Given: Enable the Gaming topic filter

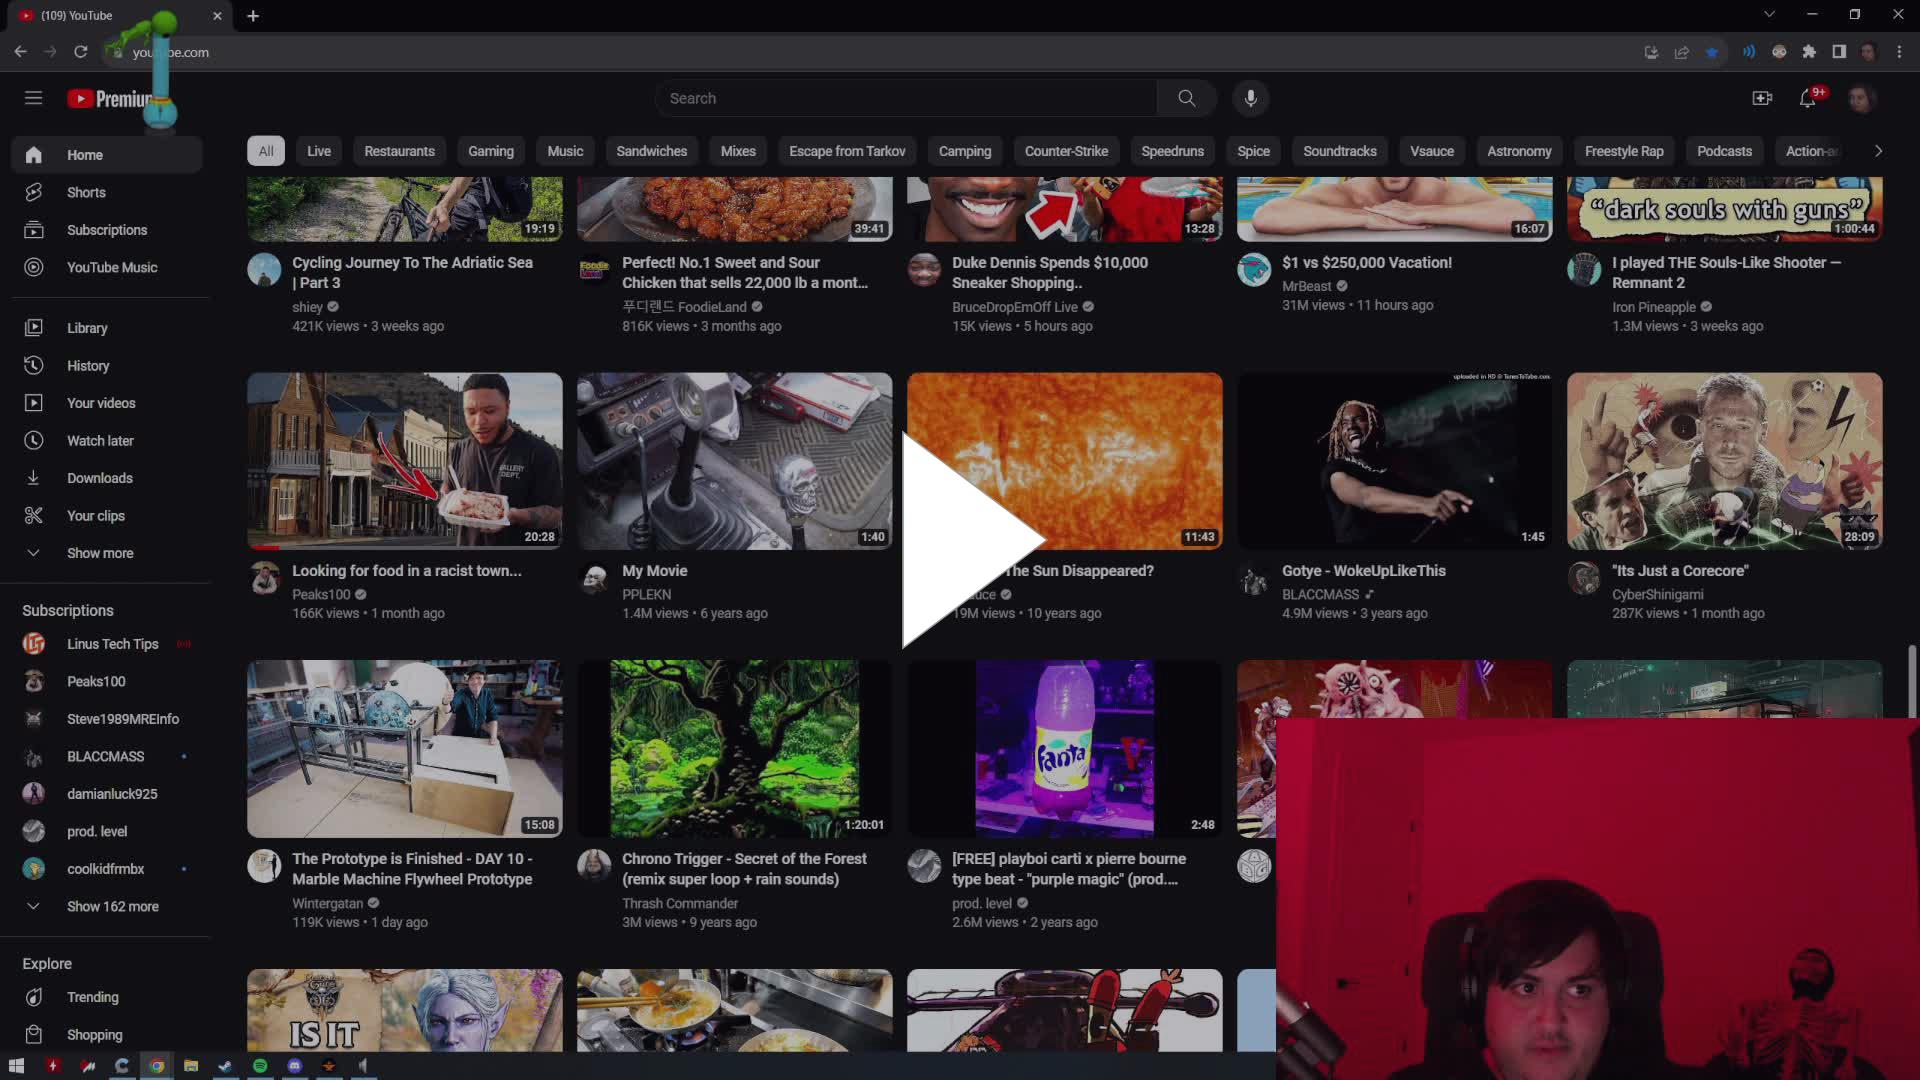Looking at the screenshot, I should (x=490, y=150).
